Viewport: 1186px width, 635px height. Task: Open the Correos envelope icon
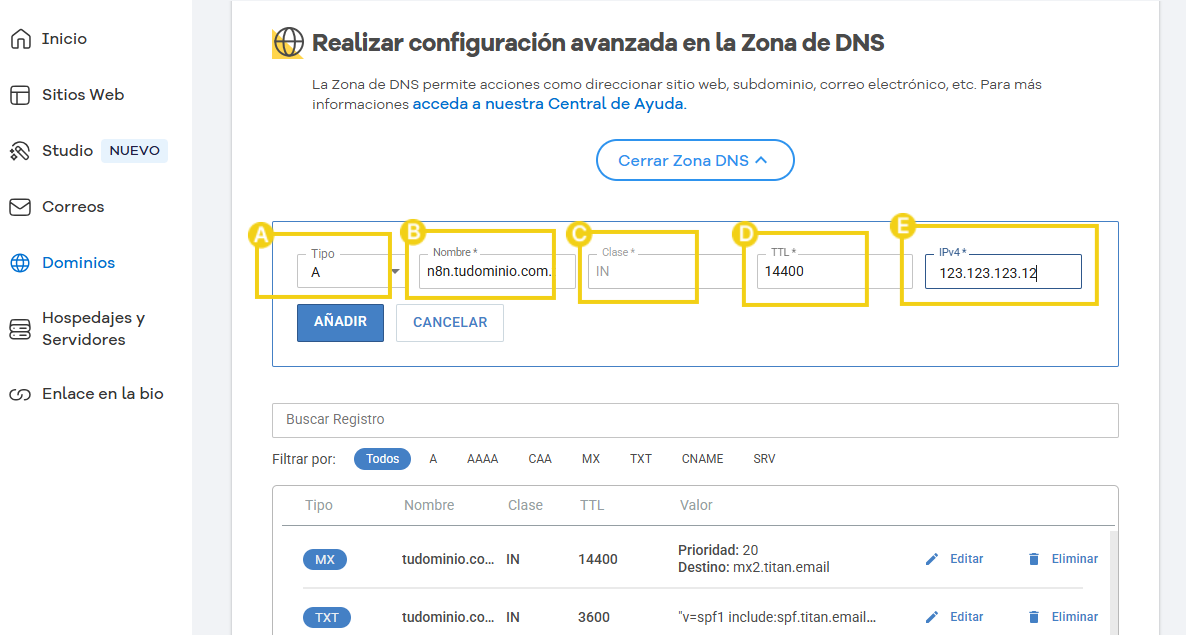click(x=21, y=206)
